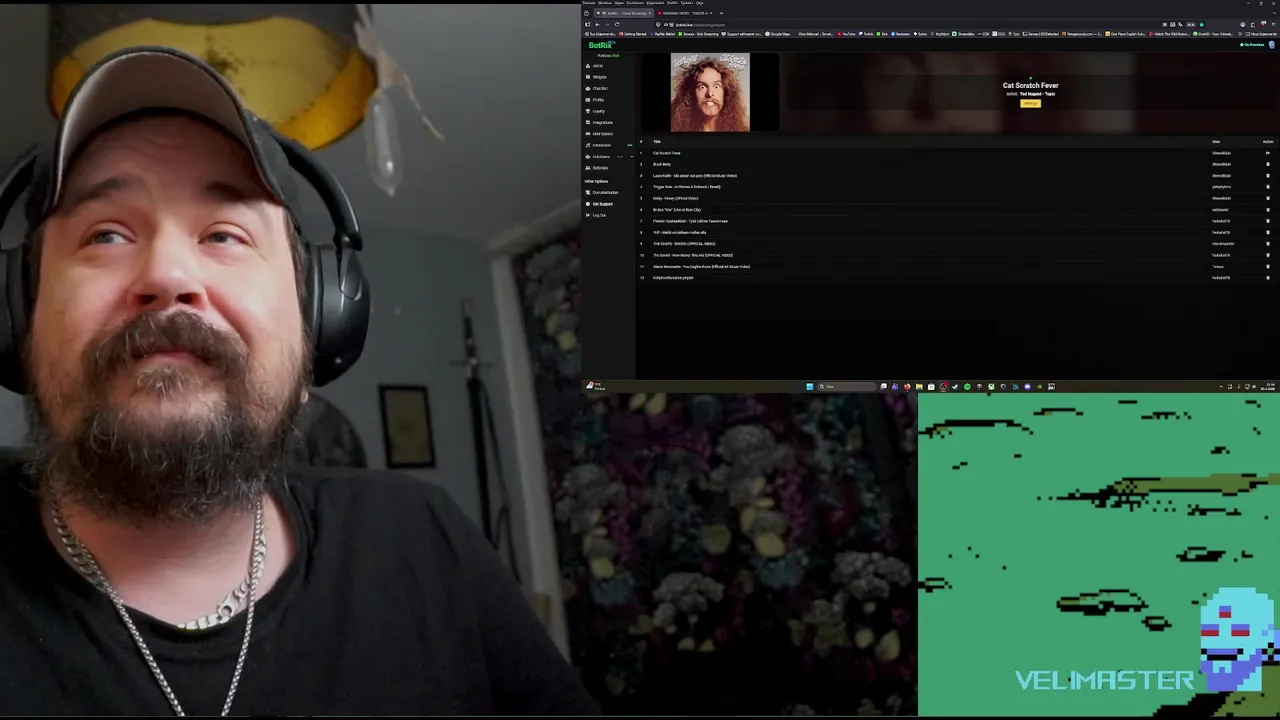Screen dimensions: 1280x720
Task: Skip the Cat Scratch Fever song with fast-forward icon
Action: [x=1268, y=153]
